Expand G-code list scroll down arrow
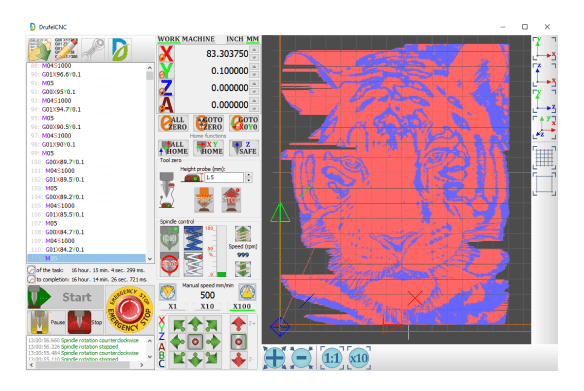 [150, 259]
